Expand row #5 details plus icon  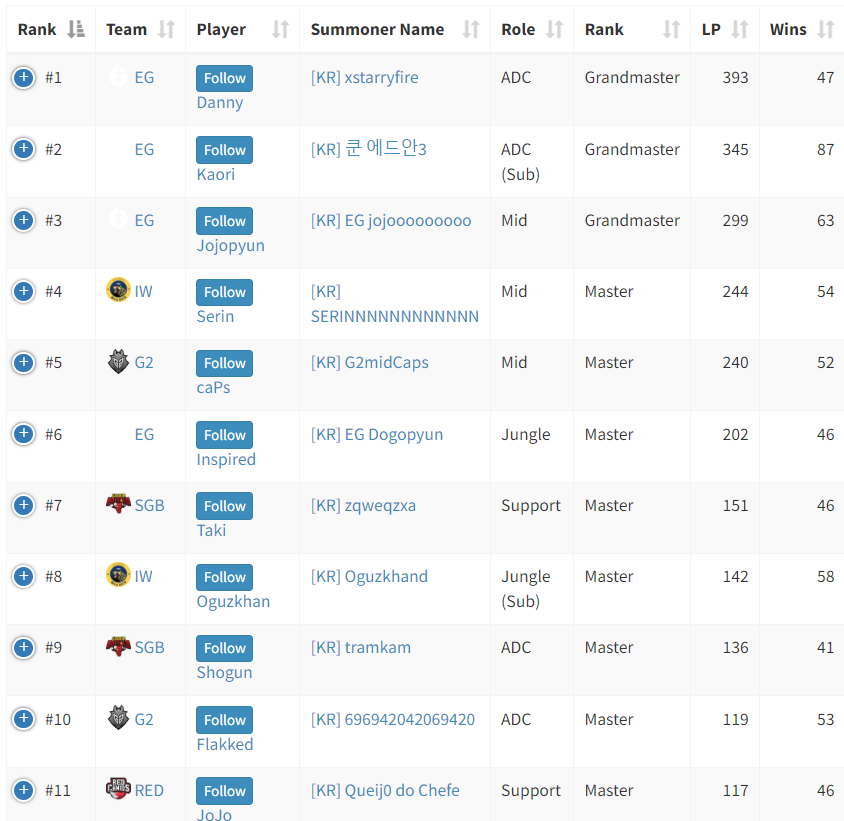pos(24,362)
